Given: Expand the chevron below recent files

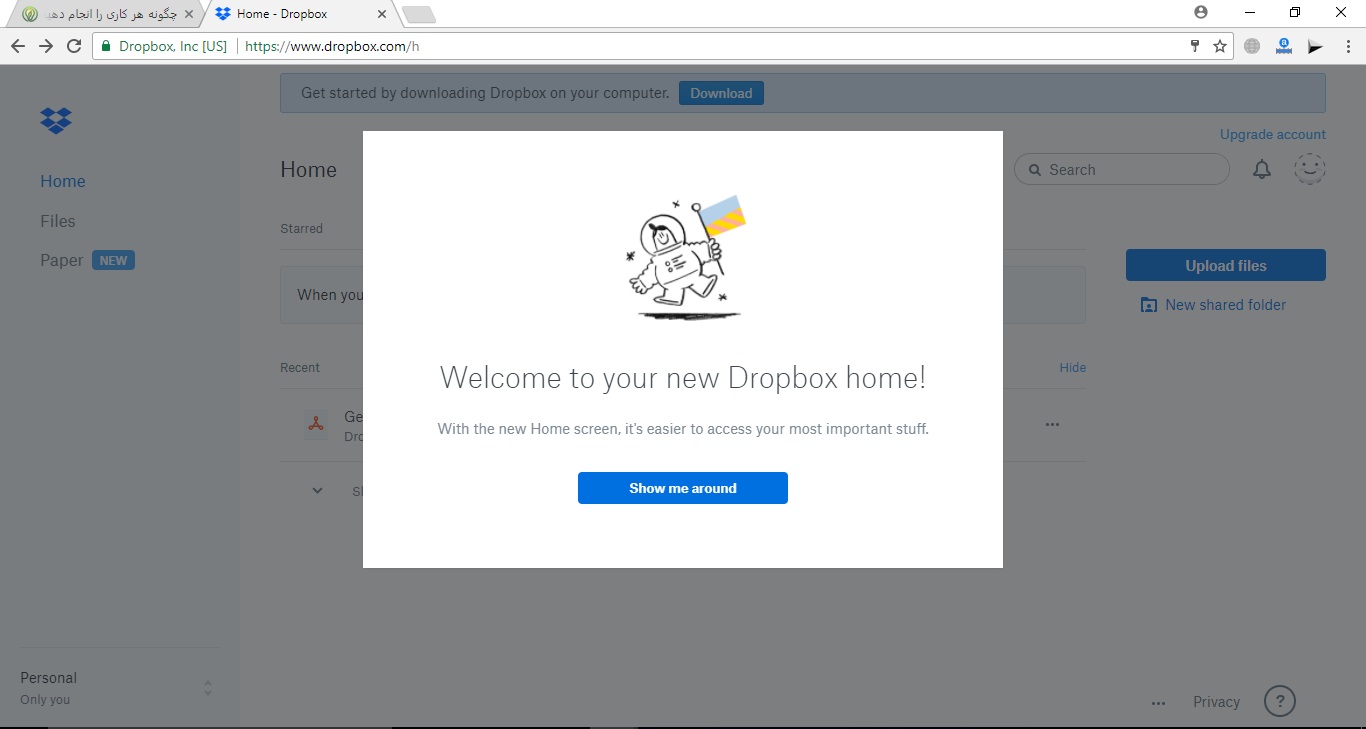Looking at the screenshot, I should point(318,491).
